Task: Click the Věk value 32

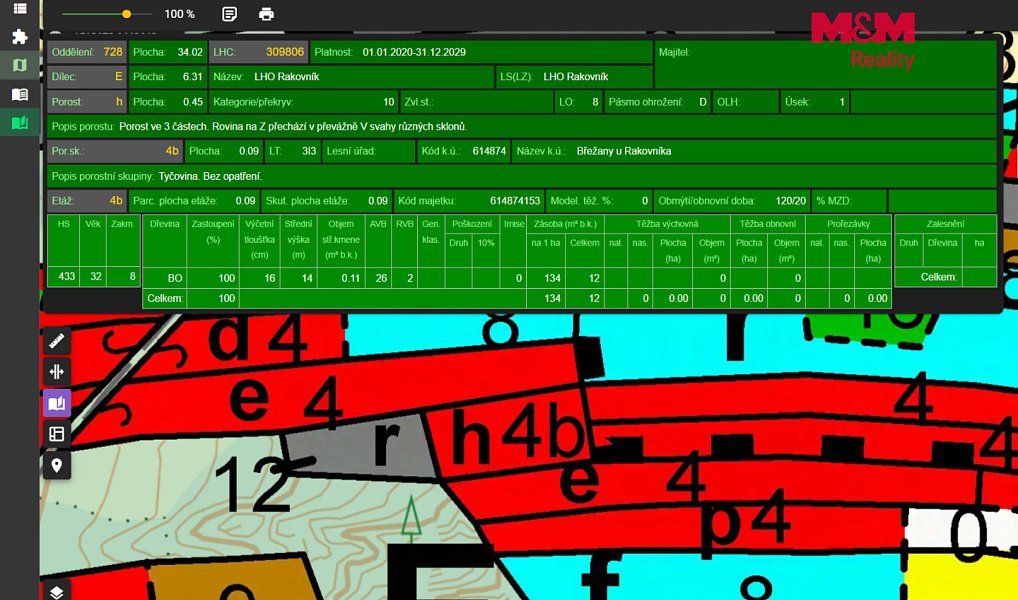Action: coord(95,276)
